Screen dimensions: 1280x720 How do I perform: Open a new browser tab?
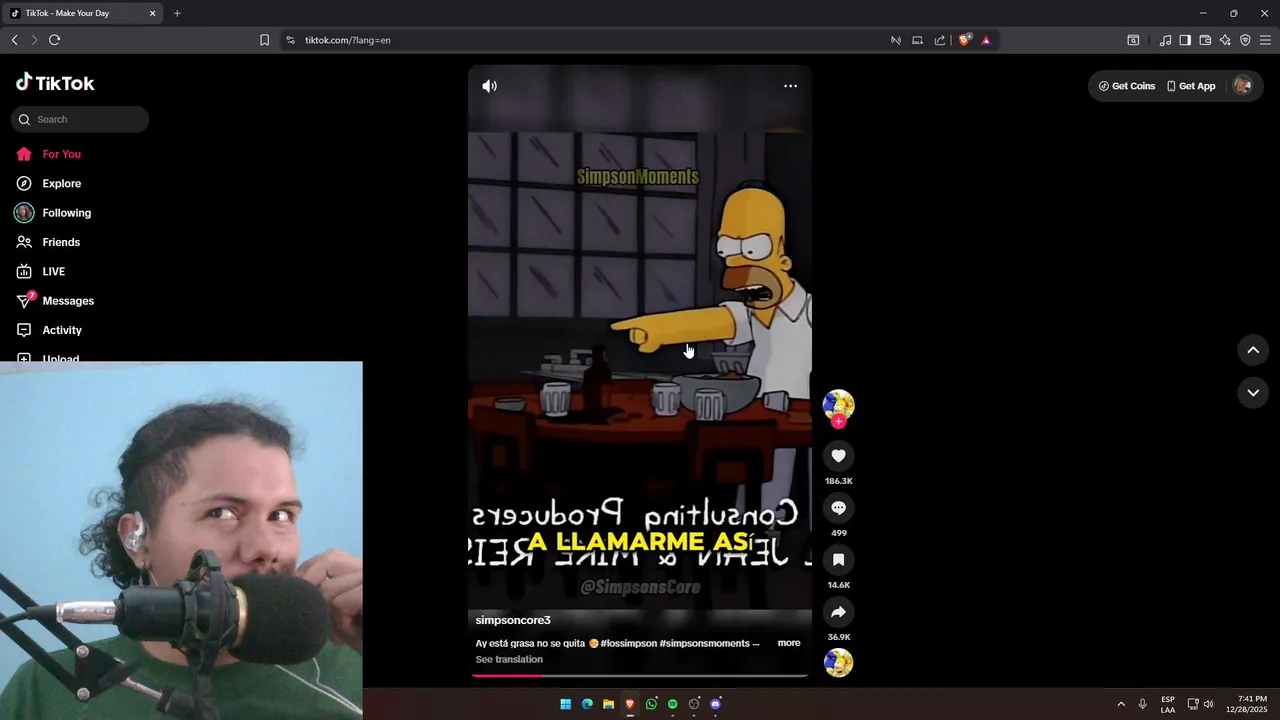click(x=177, y=13)
